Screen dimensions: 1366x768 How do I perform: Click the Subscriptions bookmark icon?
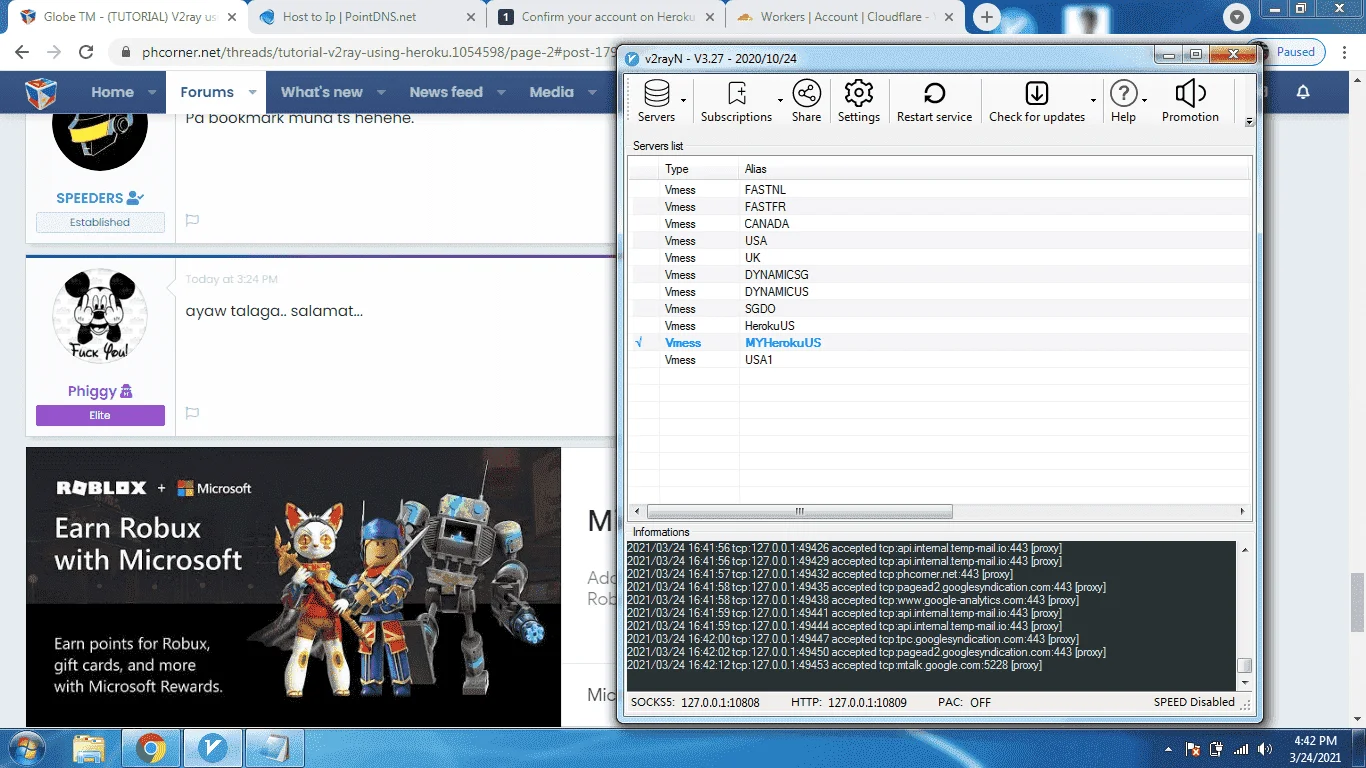click(x=737, y=94)
